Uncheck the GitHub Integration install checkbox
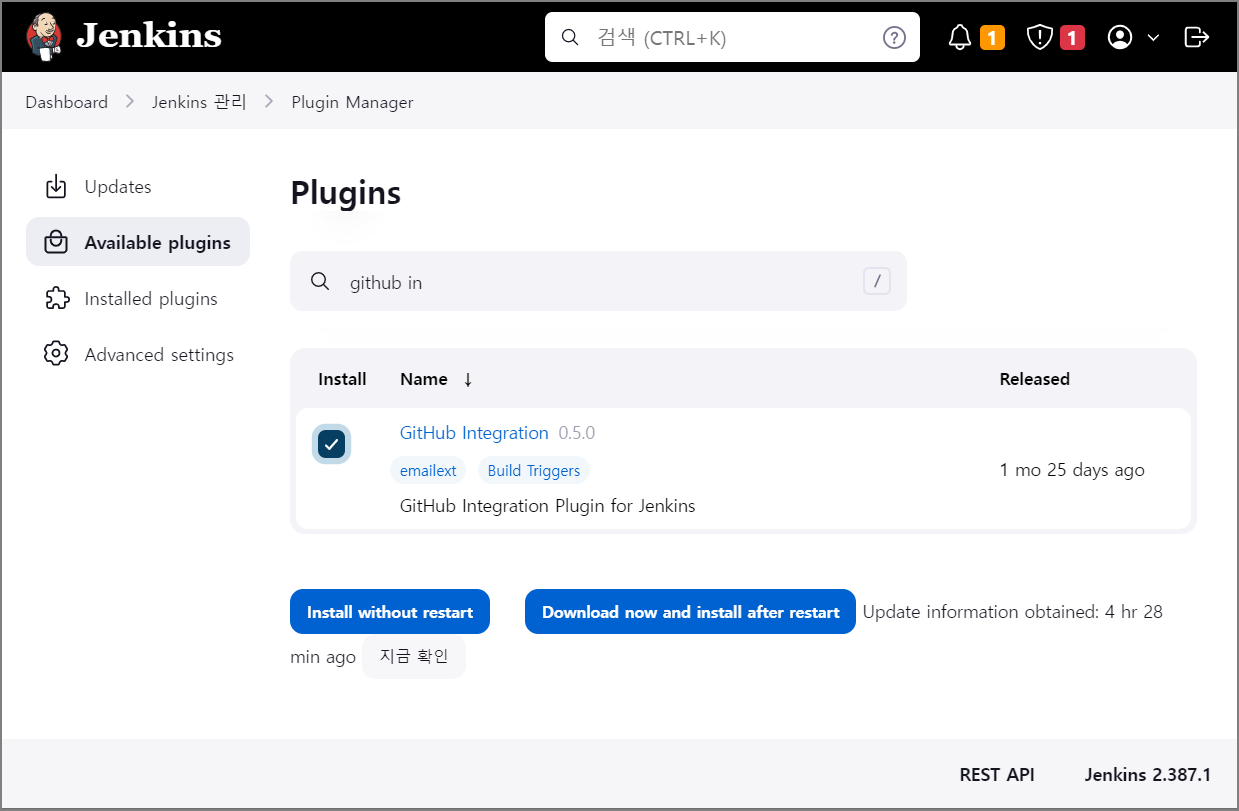This screenshot has height=811, width=1239. pos(331,444)
